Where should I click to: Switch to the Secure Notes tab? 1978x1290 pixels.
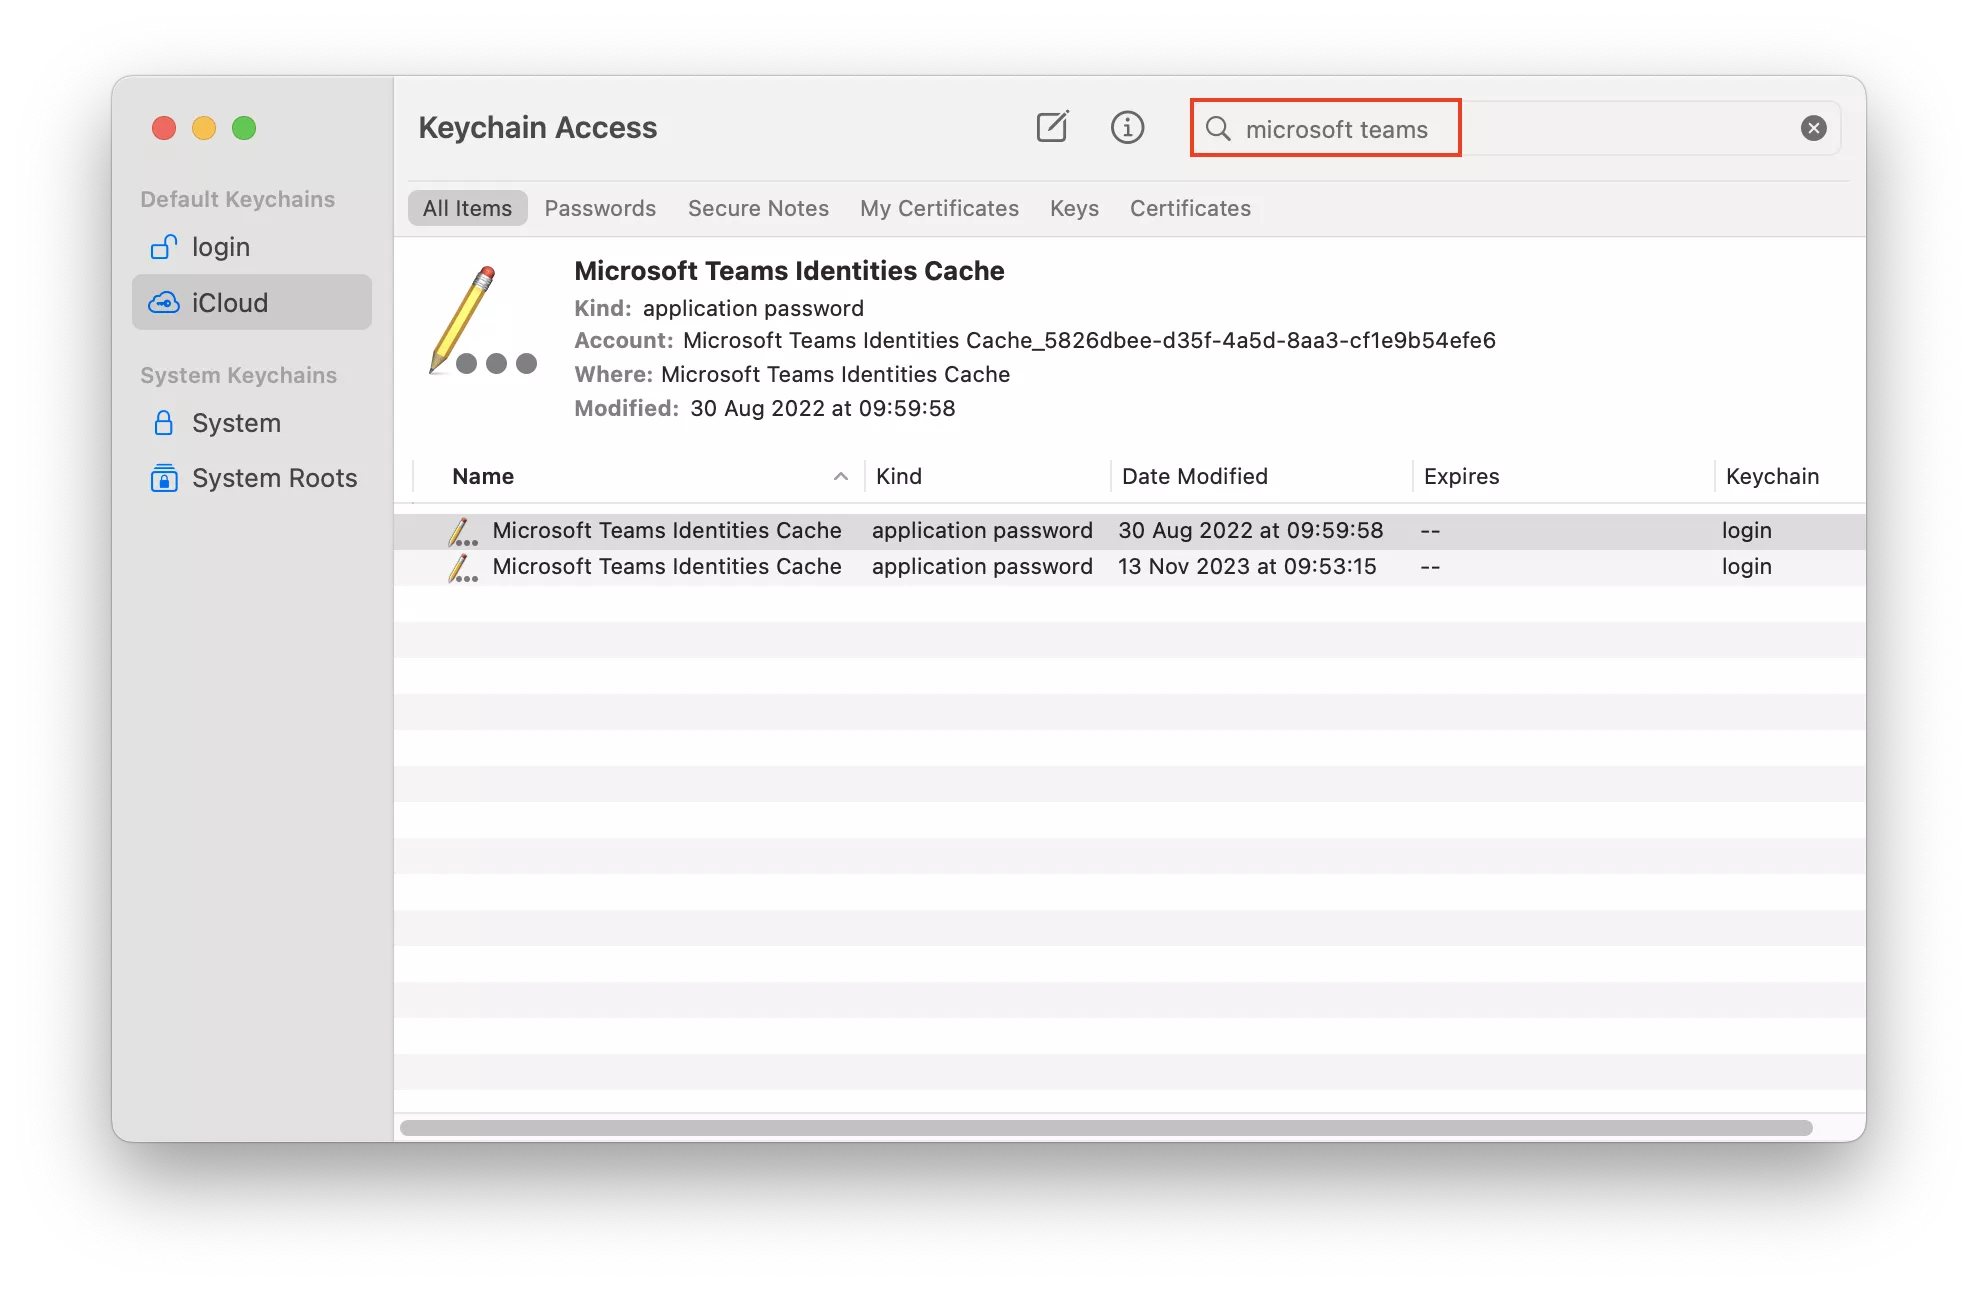click(758, 208)
